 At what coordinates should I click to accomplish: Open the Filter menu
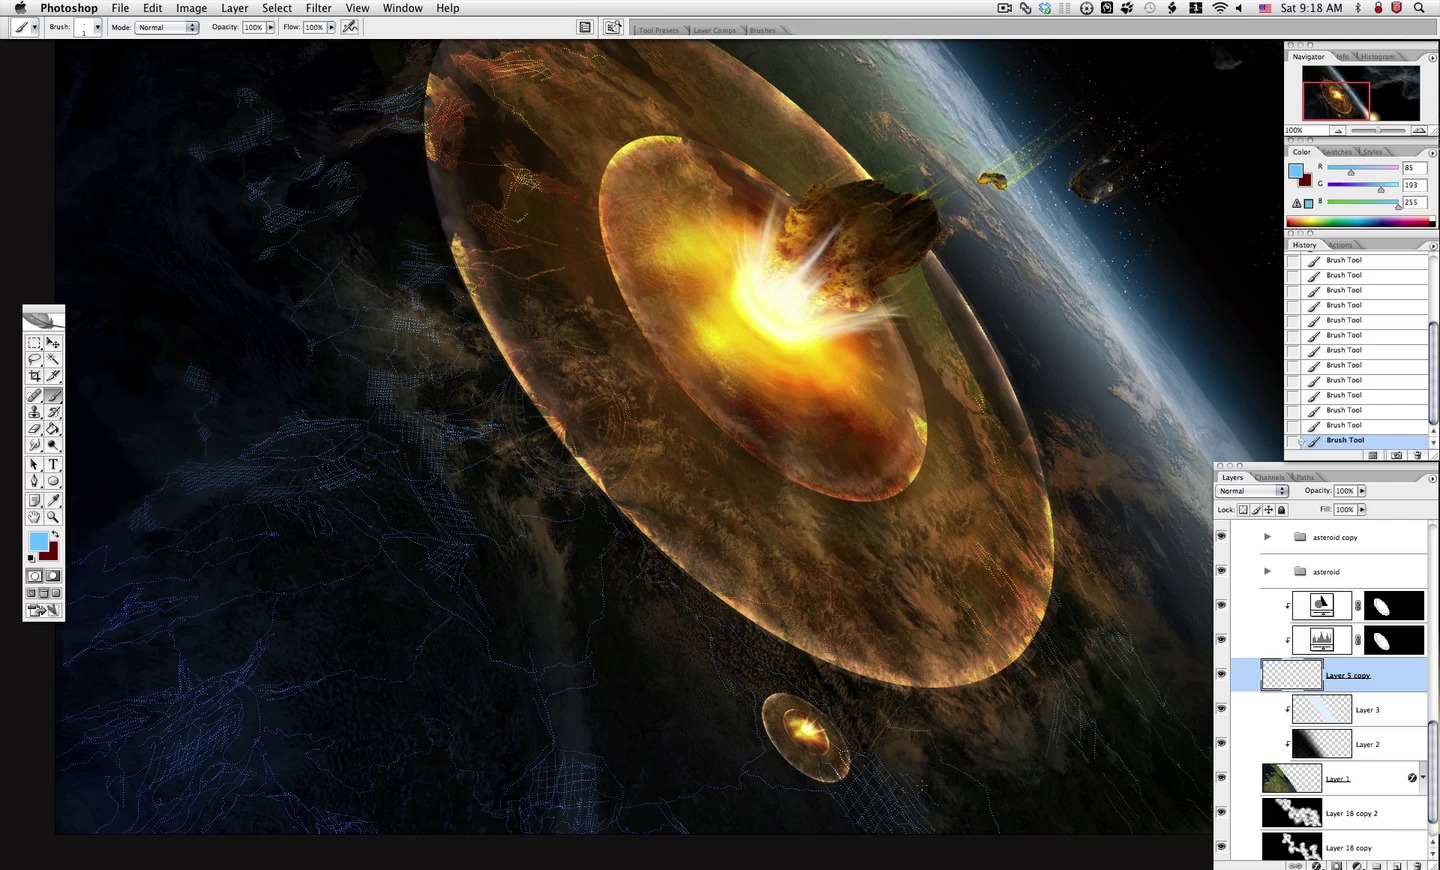pyautogui.click(x=318, y=8)
